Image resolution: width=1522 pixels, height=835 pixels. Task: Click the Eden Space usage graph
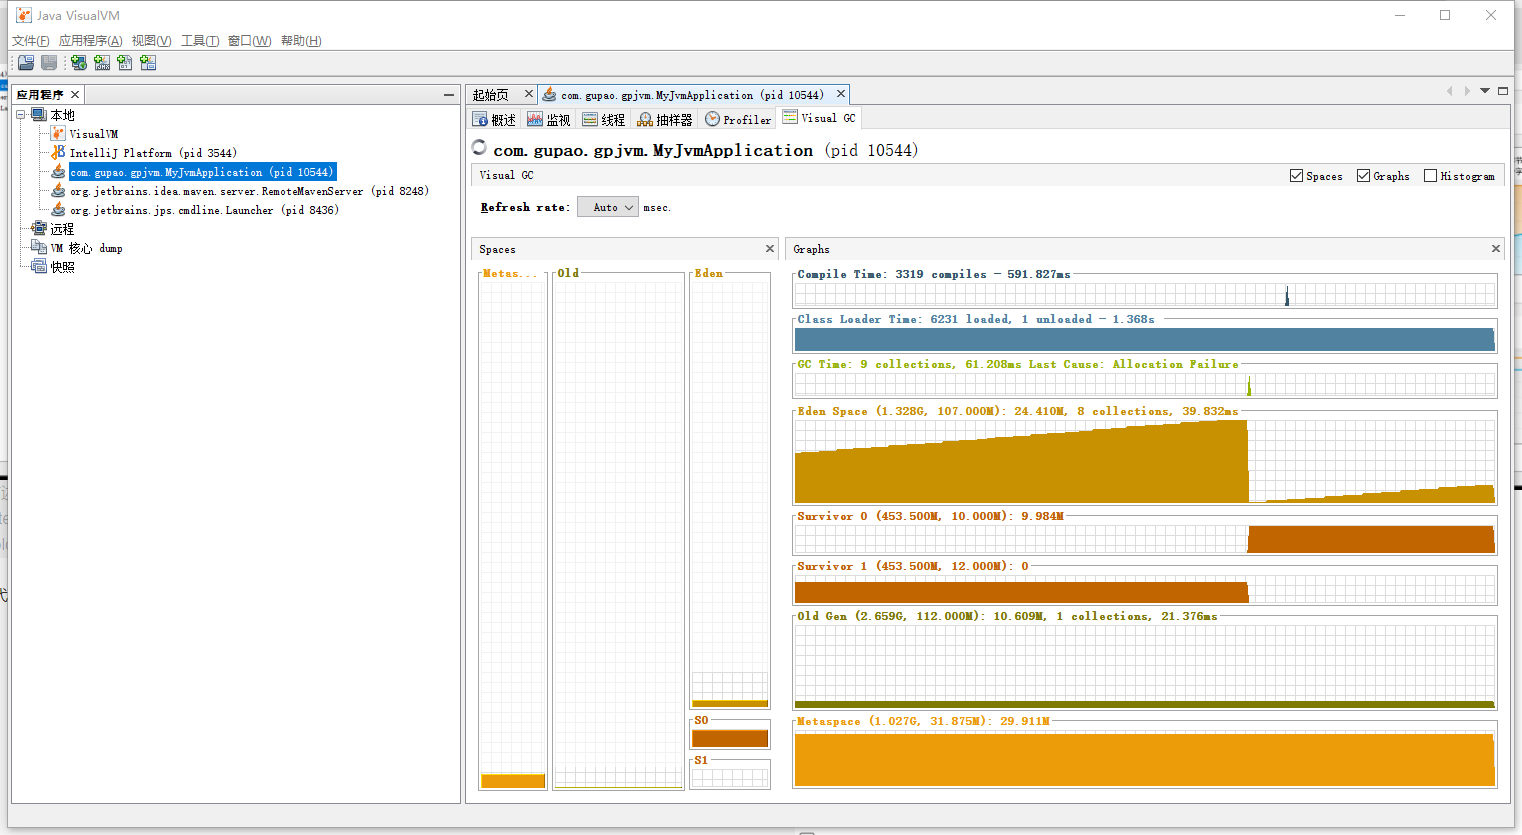[x=1145, y=461]
